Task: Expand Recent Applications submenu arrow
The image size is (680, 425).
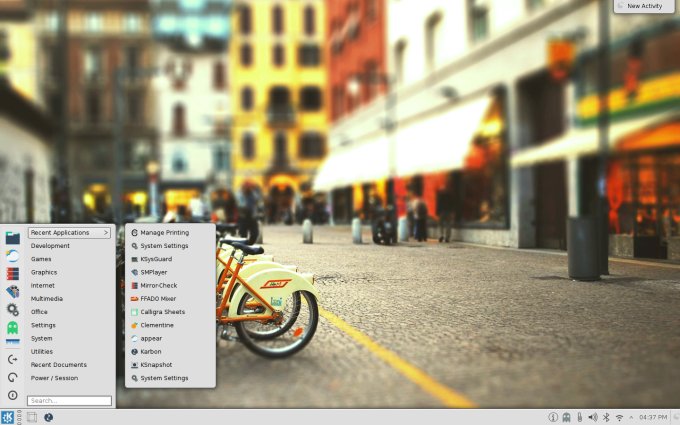Action: (106, 232)
